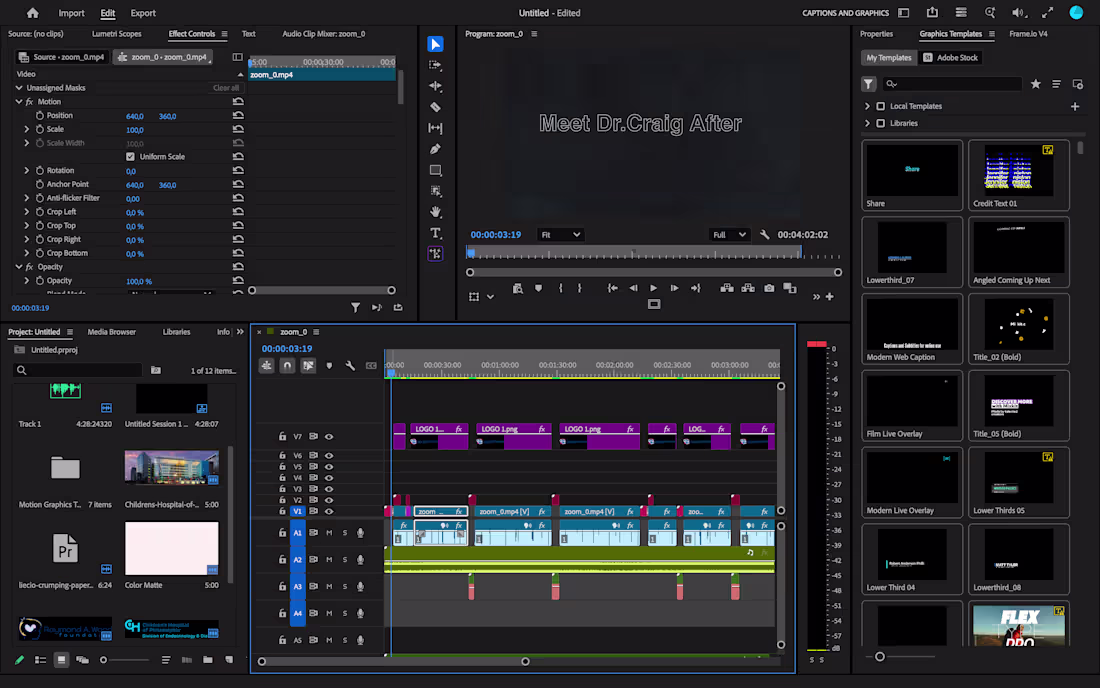Select the Razor tool in toolbar
Image resolution: width=1100 pixels, height=688 pixels.
[435, 107]
